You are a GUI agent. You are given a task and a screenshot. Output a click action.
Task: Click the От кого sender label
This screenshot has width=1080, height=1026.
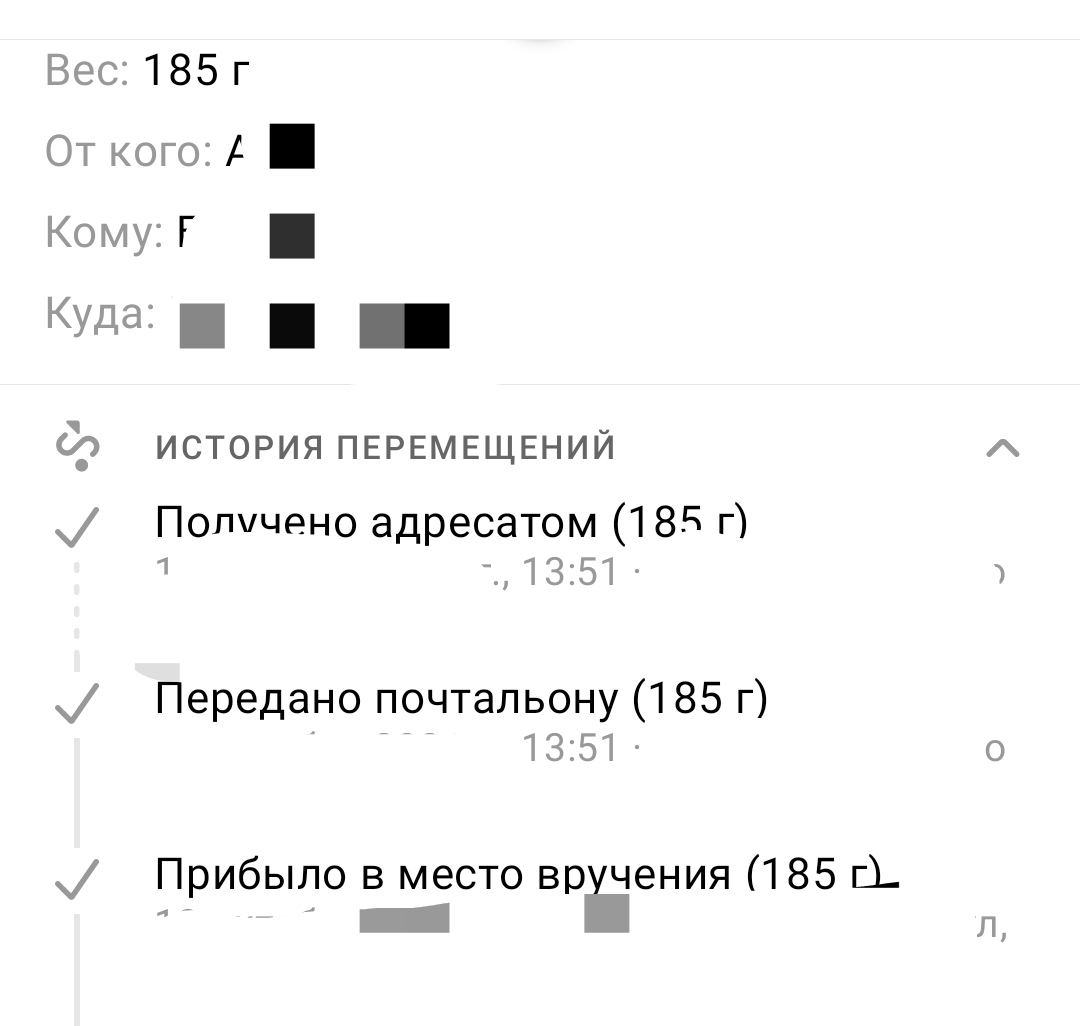point(129,151)
